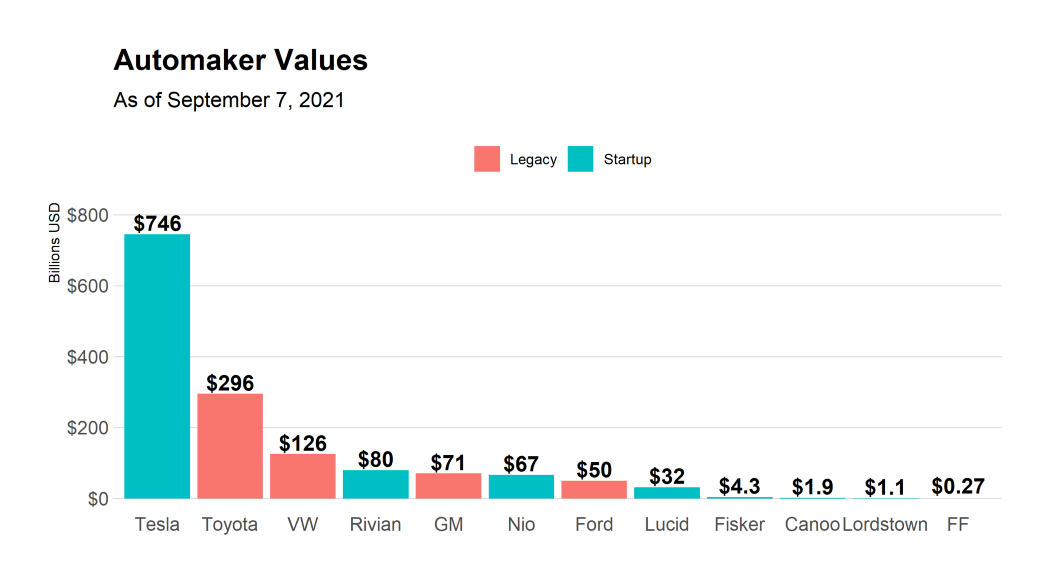1050x583 pixels.
Task: Click the $0.27 value label
Action: pyautogui.click(x=958, y=486)
